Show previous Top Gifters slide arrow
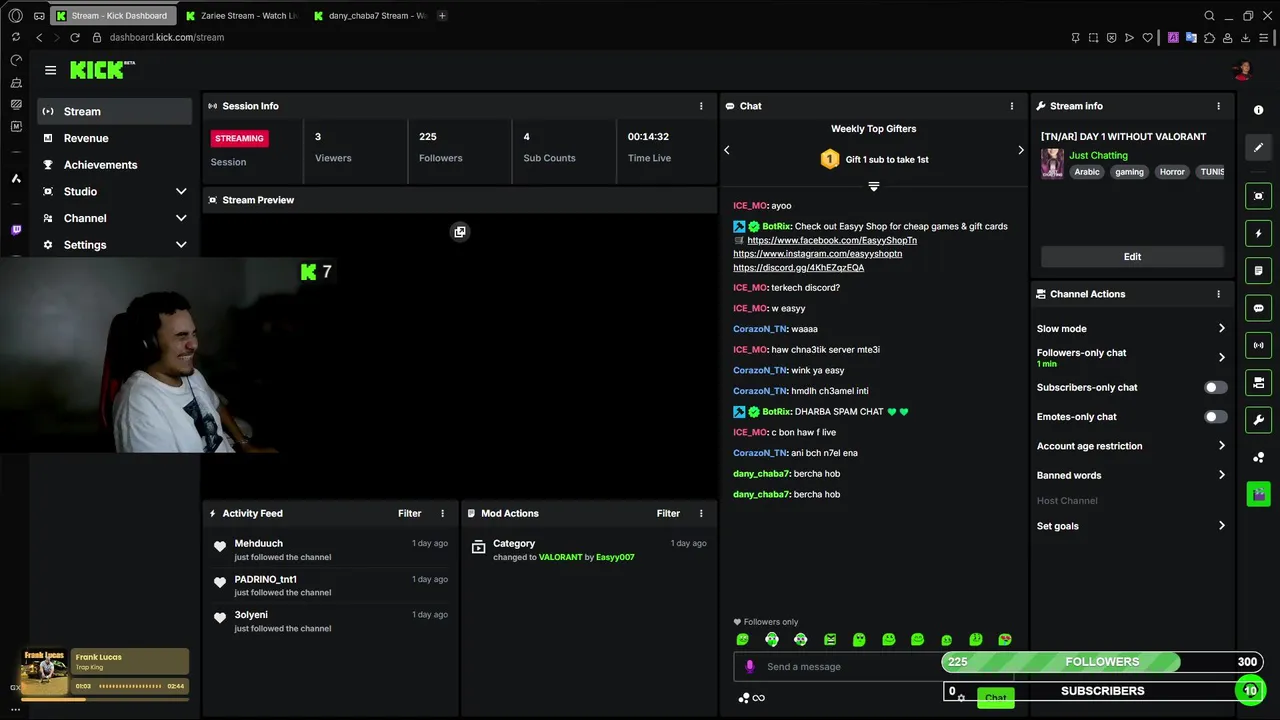The height and width of the screenshot is (720, 1280). click(727, 150)
